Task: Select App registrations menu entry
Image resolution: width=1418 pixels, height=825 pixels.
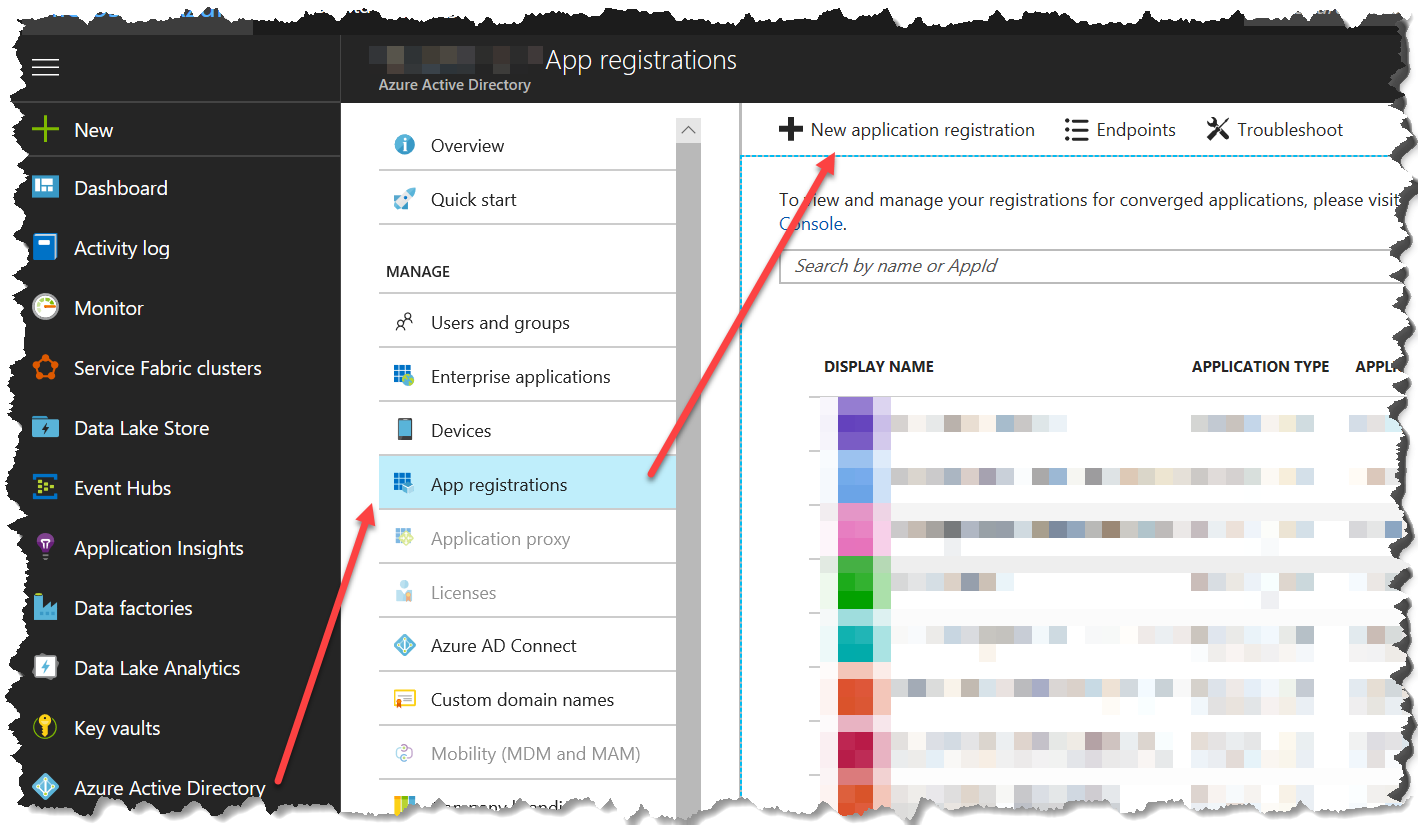Action: click(527, 484)
